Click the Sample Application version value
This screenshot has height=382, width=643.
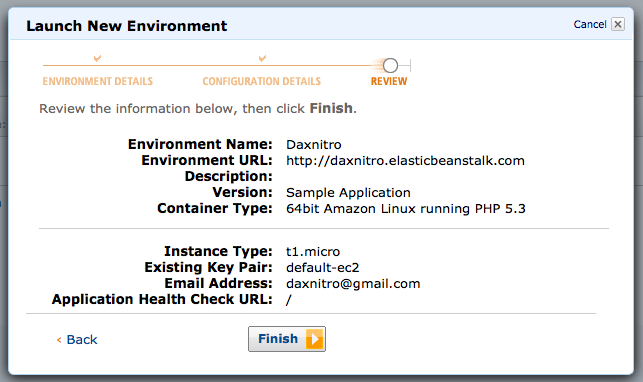pyautogui.click(x=348, y=193)
